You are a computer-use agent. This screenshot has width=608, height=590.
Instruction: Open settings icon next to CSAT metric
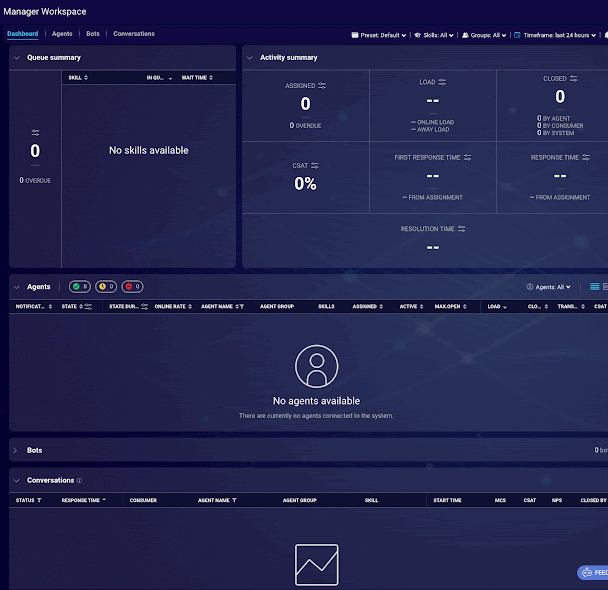pyautogui.click(x=315, y=166)
